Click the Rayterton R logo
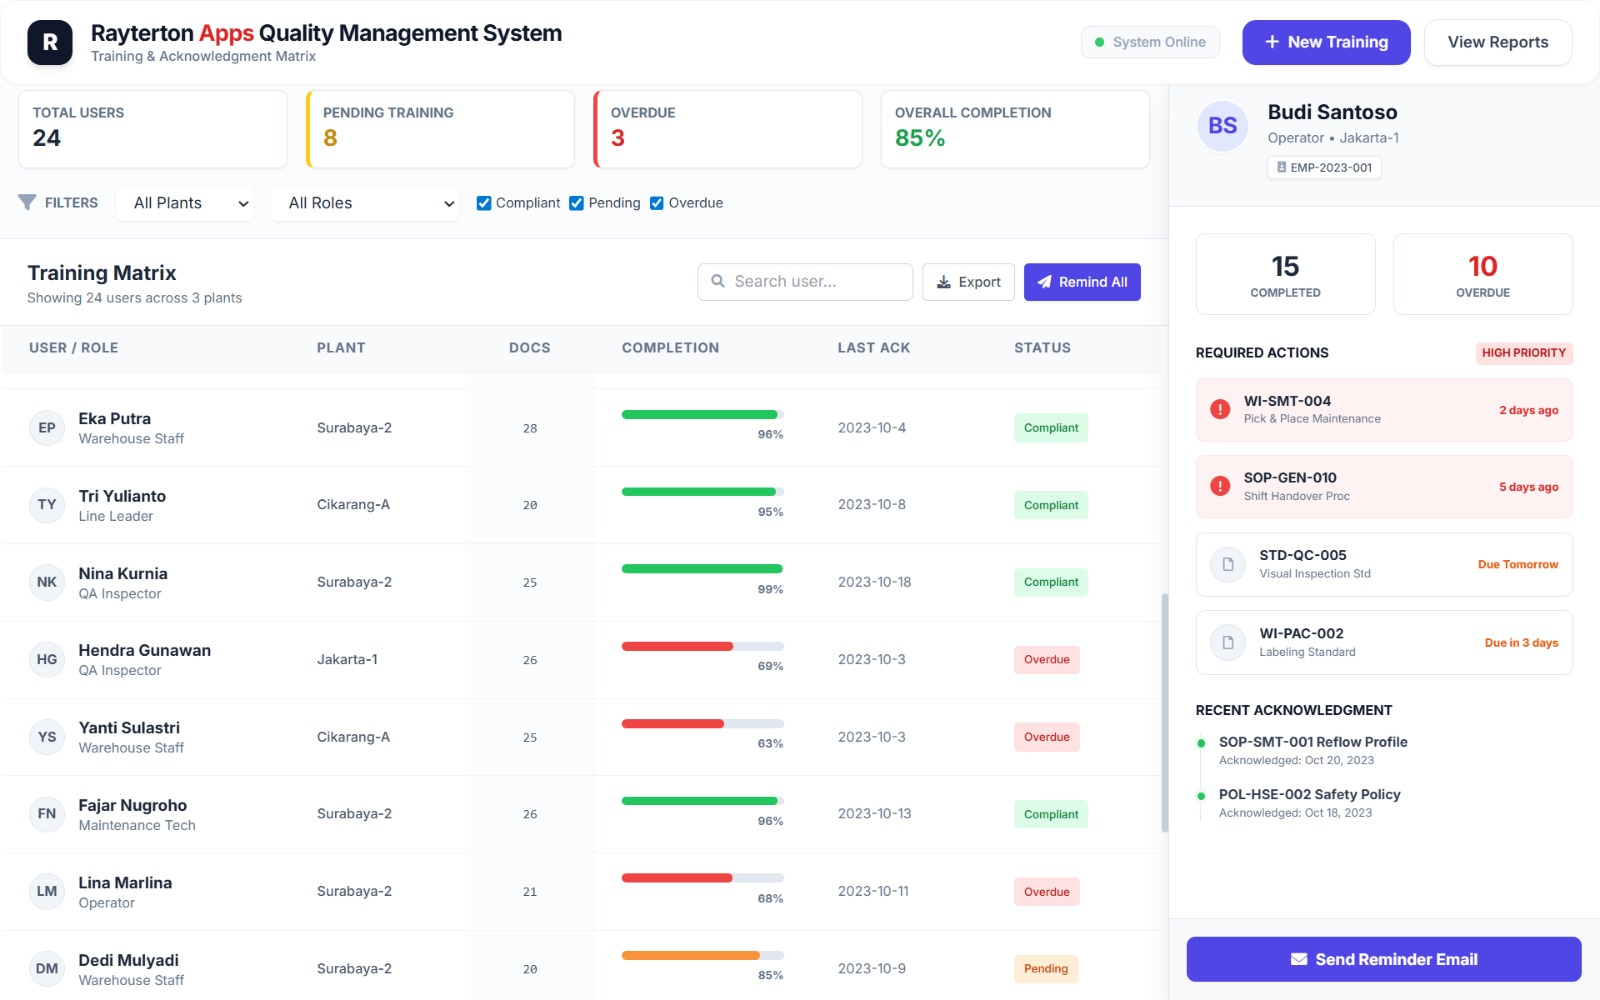This screenshot has width=1600, height=1000. coord(48,42)
